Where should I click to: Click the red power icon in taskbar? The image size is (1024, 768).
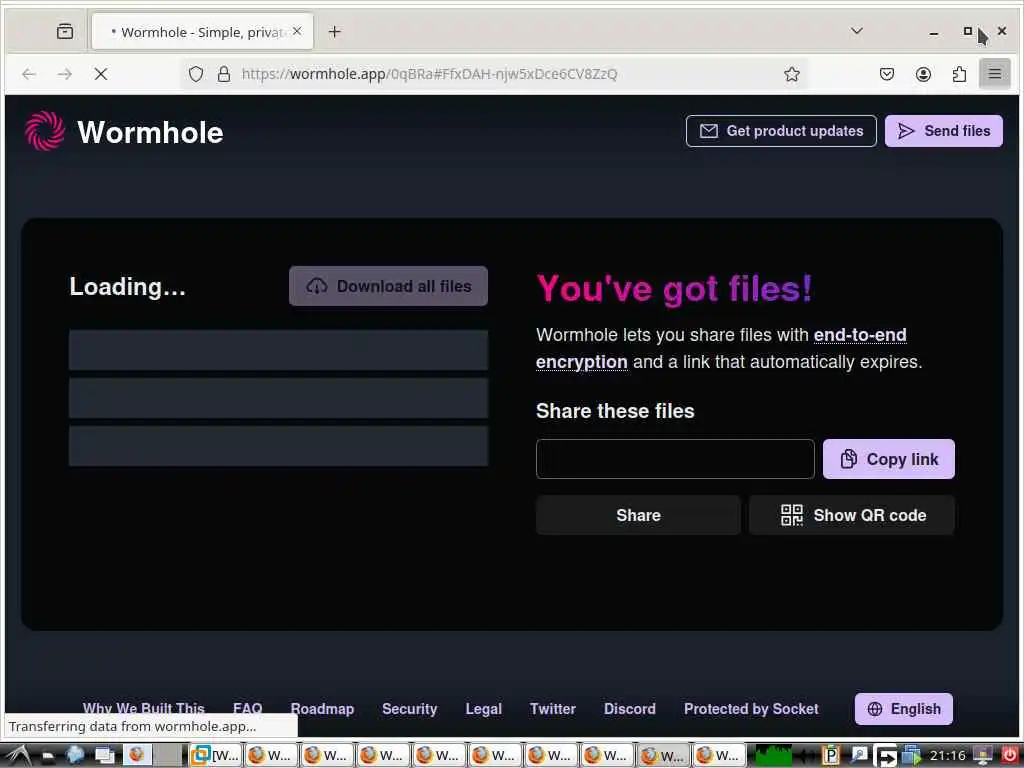coord(1010,755)
